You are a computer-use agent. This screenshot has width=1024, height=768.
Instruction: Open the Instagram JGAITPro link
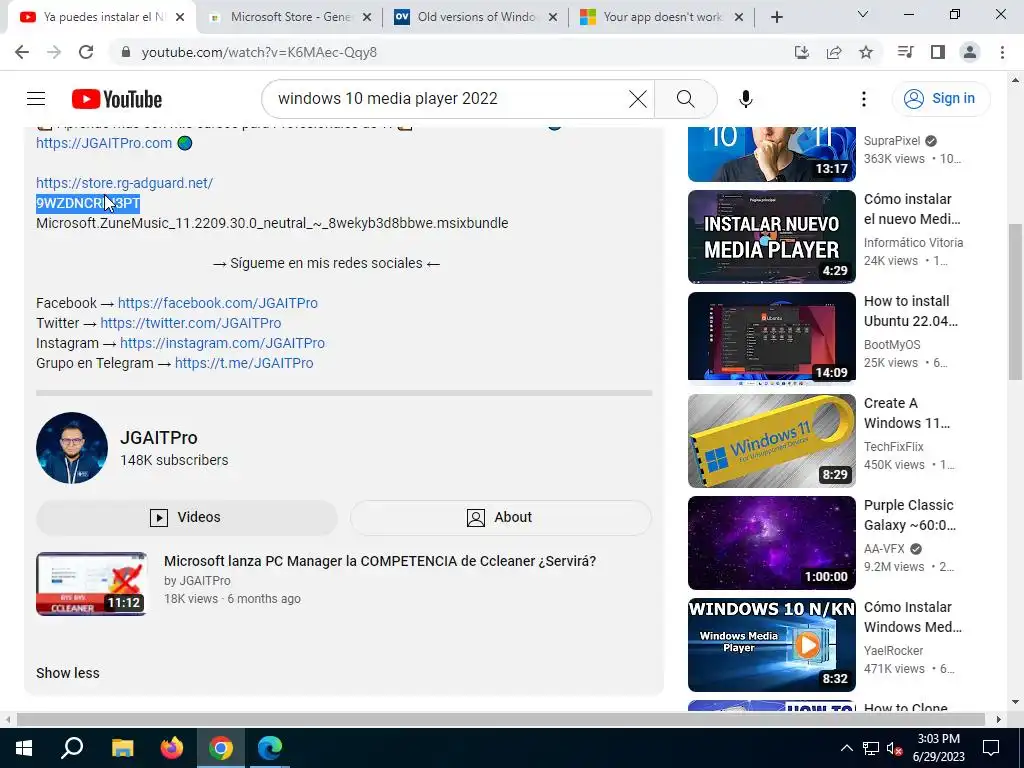click(222, 343)
